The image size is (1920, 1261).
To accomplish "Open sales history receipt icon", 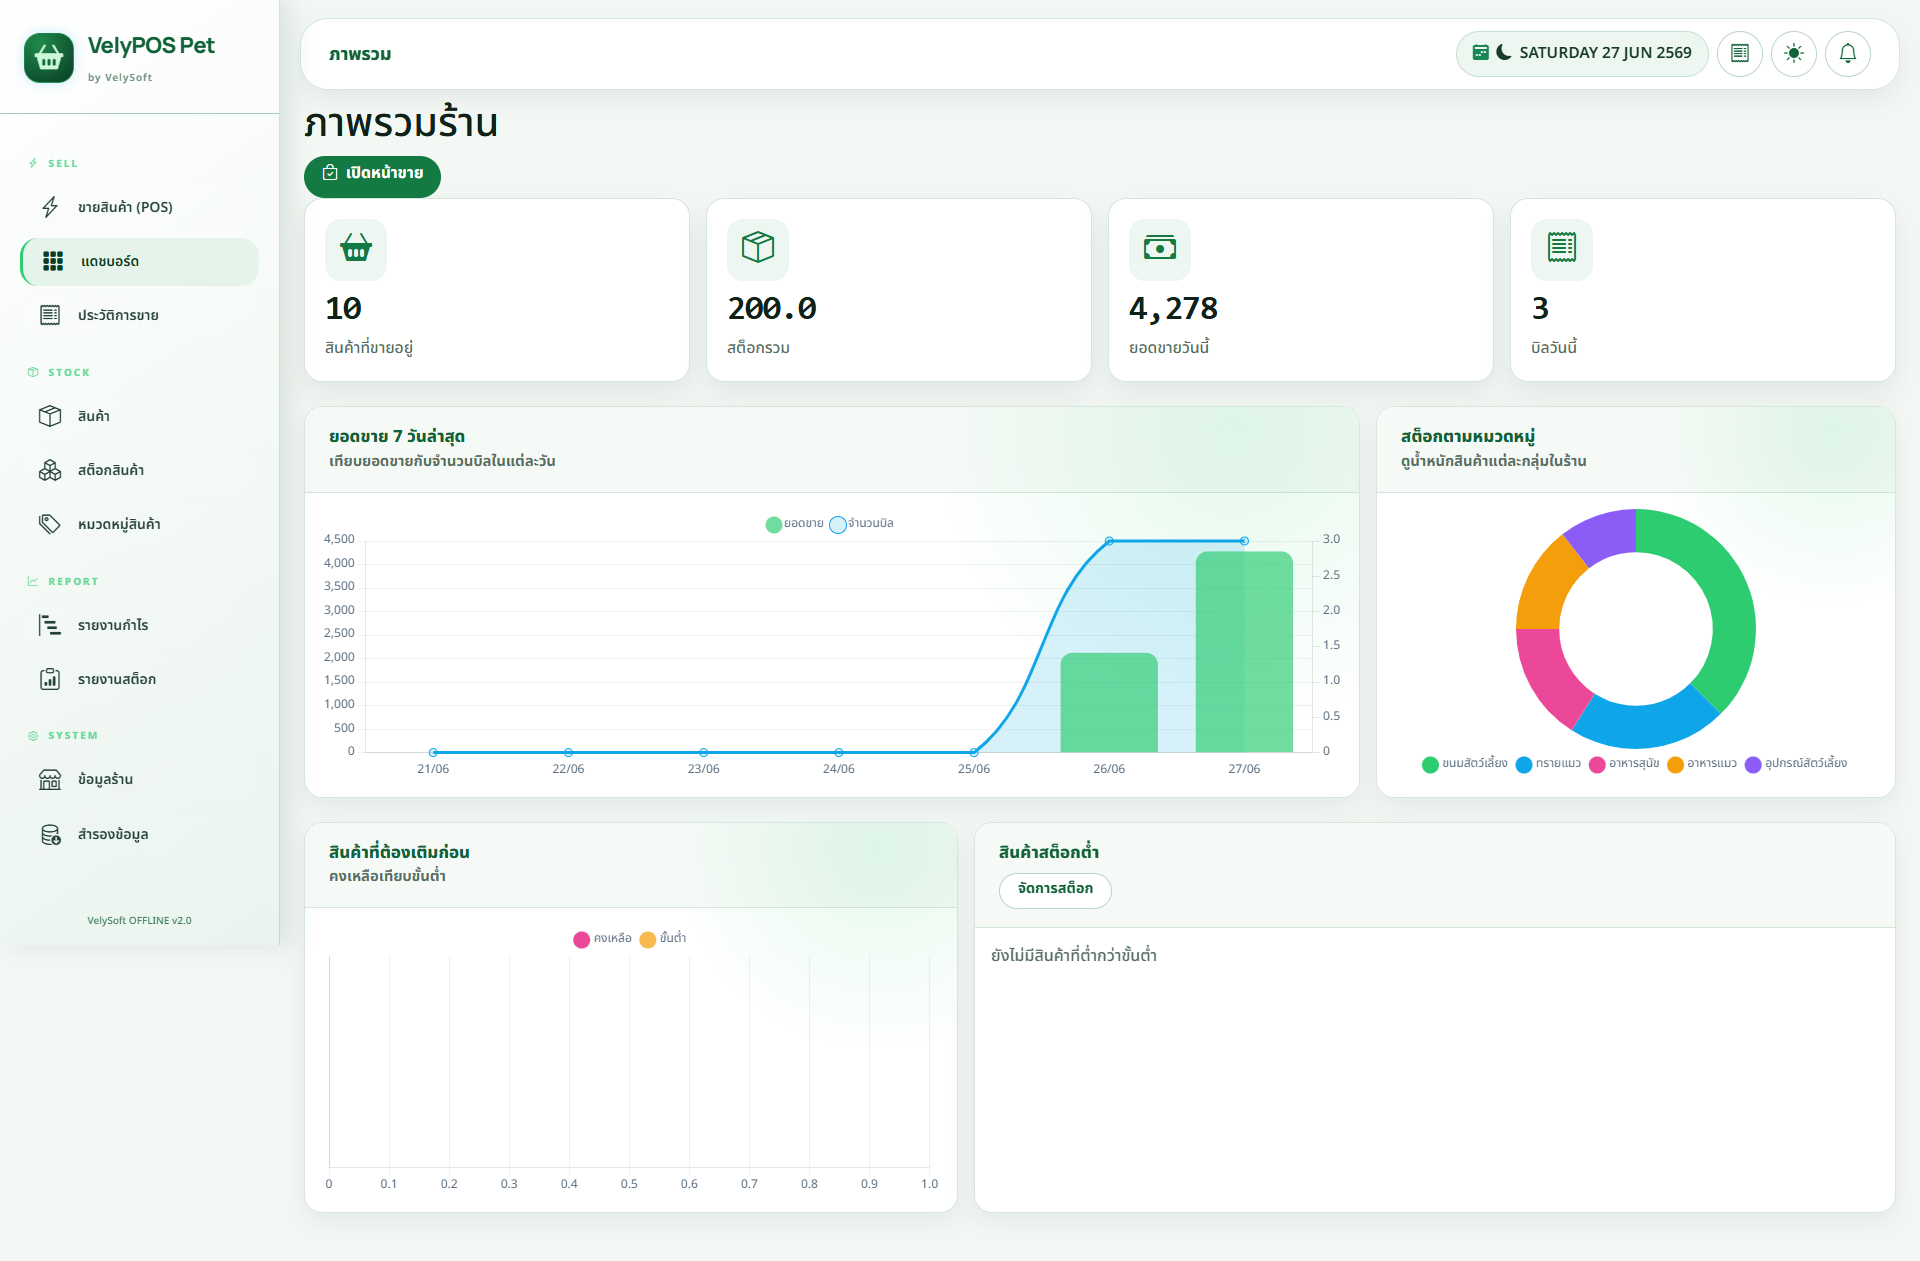I will tap(50, 315).
